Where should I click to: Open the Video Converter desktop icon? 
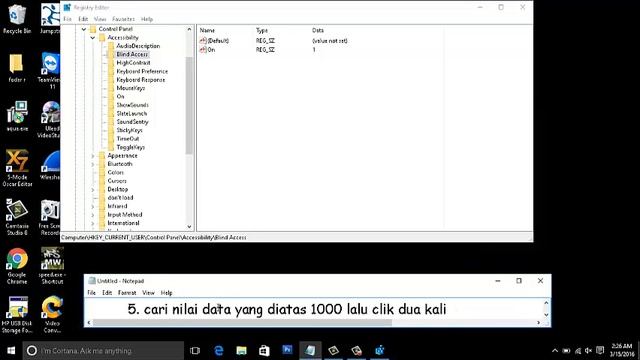[x=52, y=315]
